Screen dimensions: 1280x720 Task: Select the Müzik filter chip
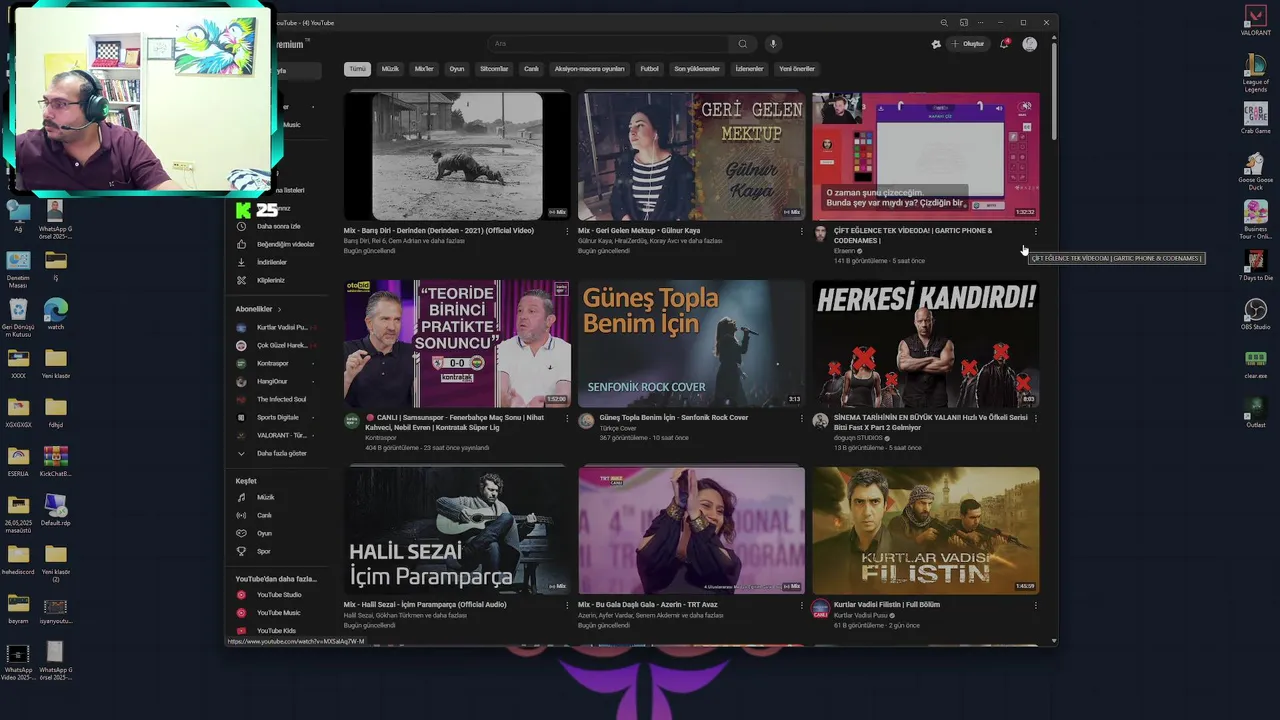pos(390,69)
